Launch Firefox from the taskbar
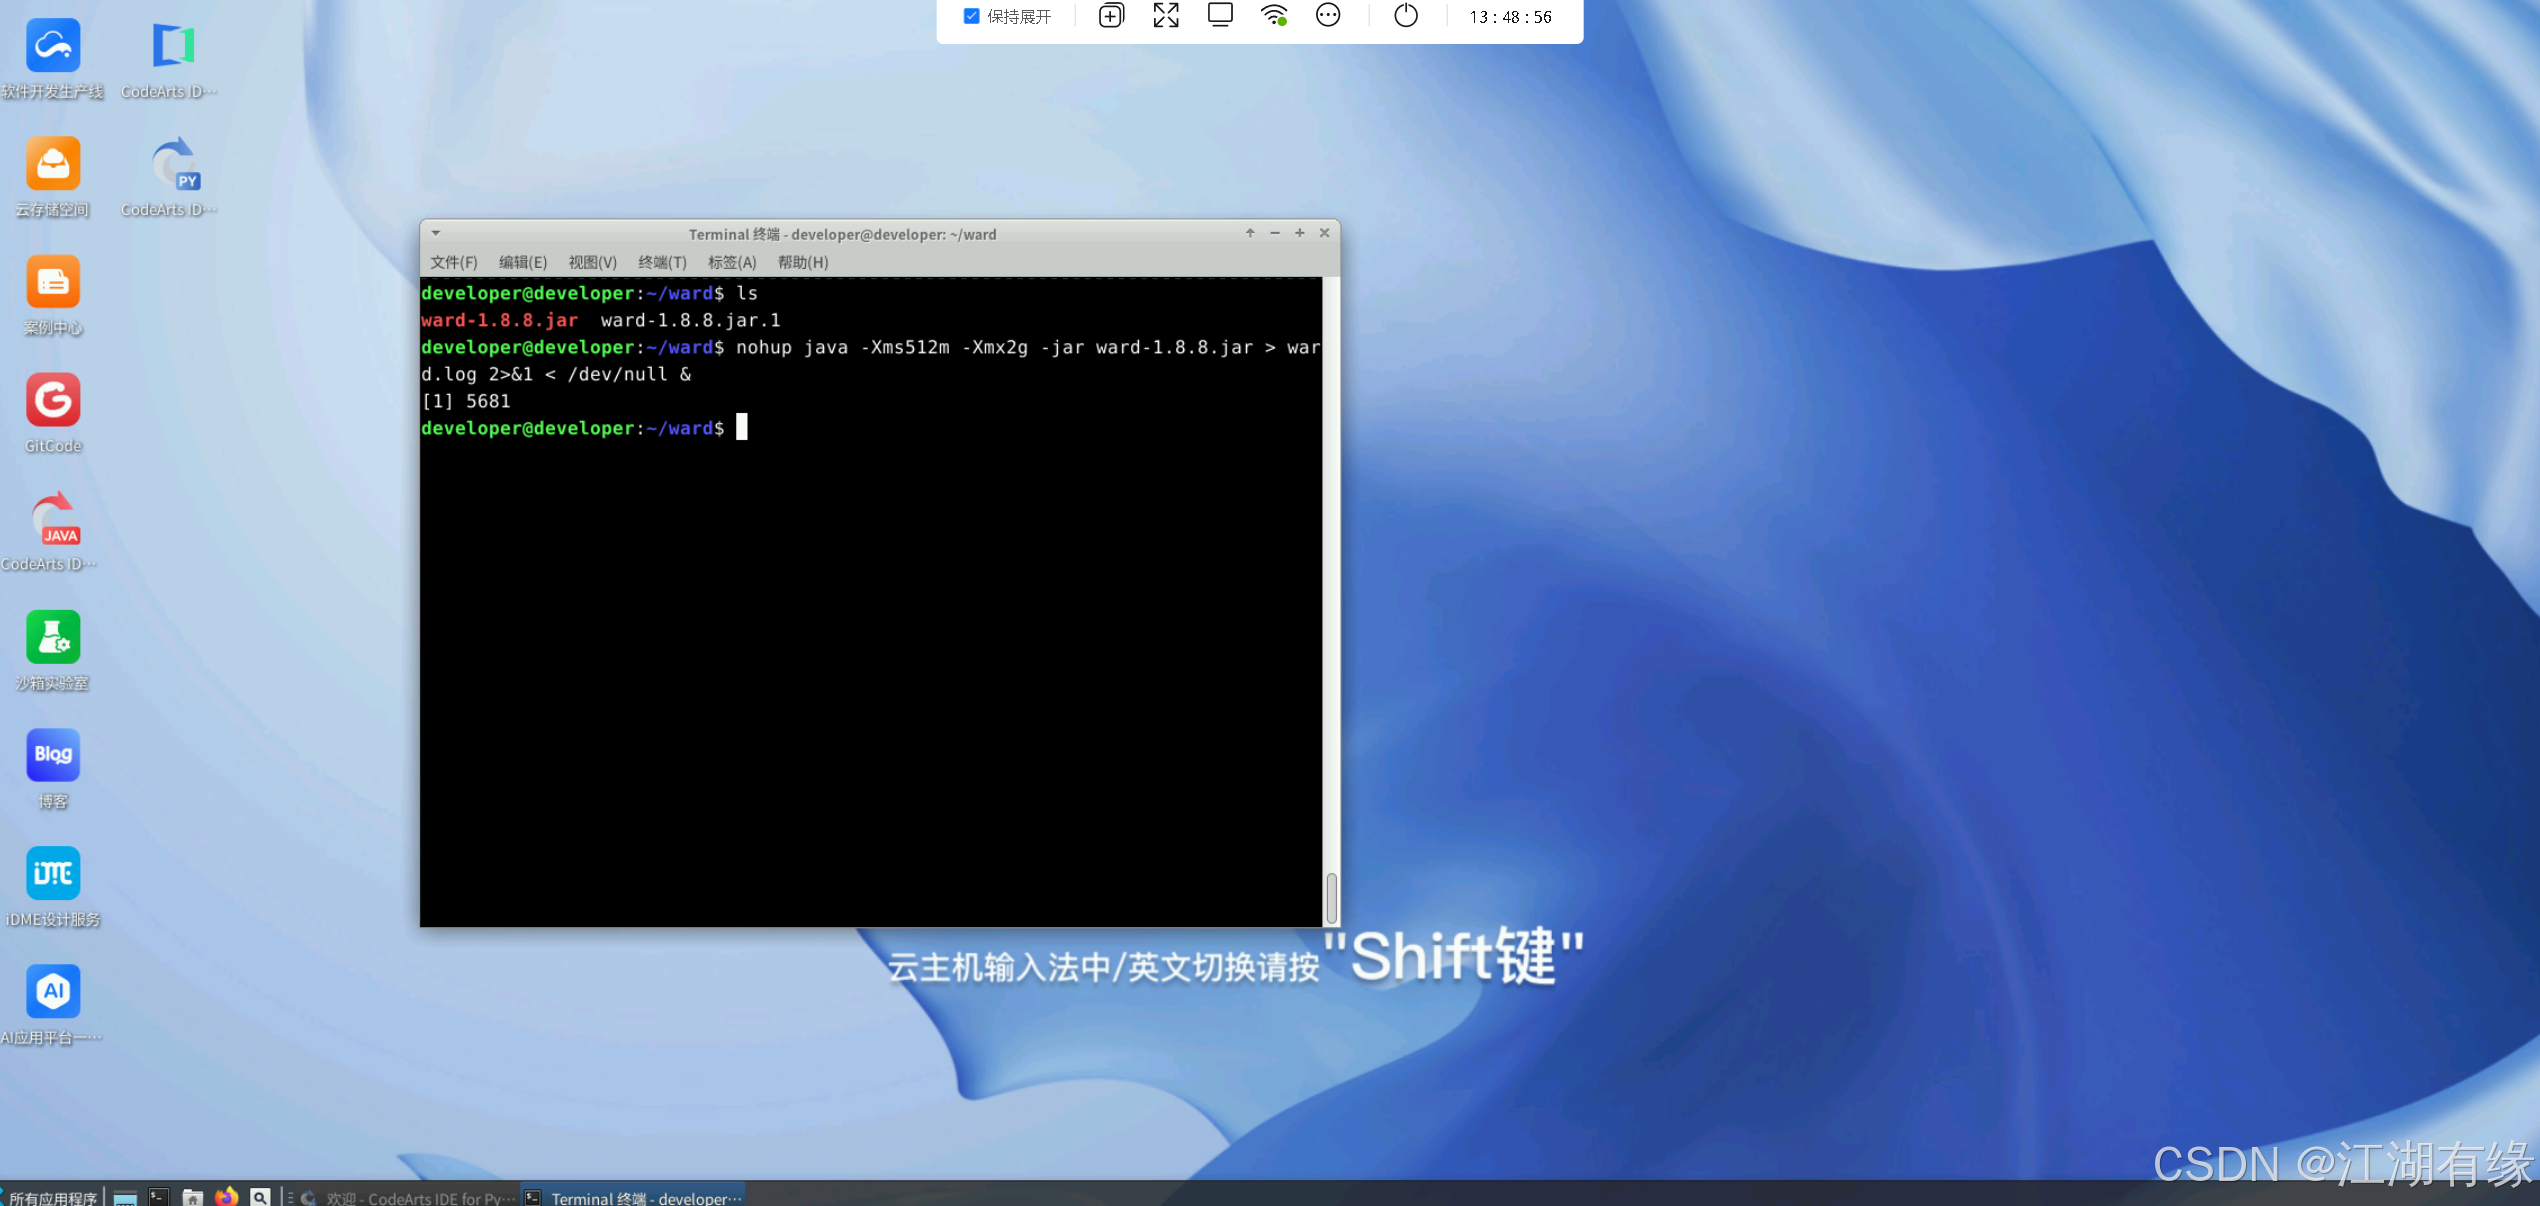The height and width of the screenshot is (1206, 2540). click(x=226, y=1197)
